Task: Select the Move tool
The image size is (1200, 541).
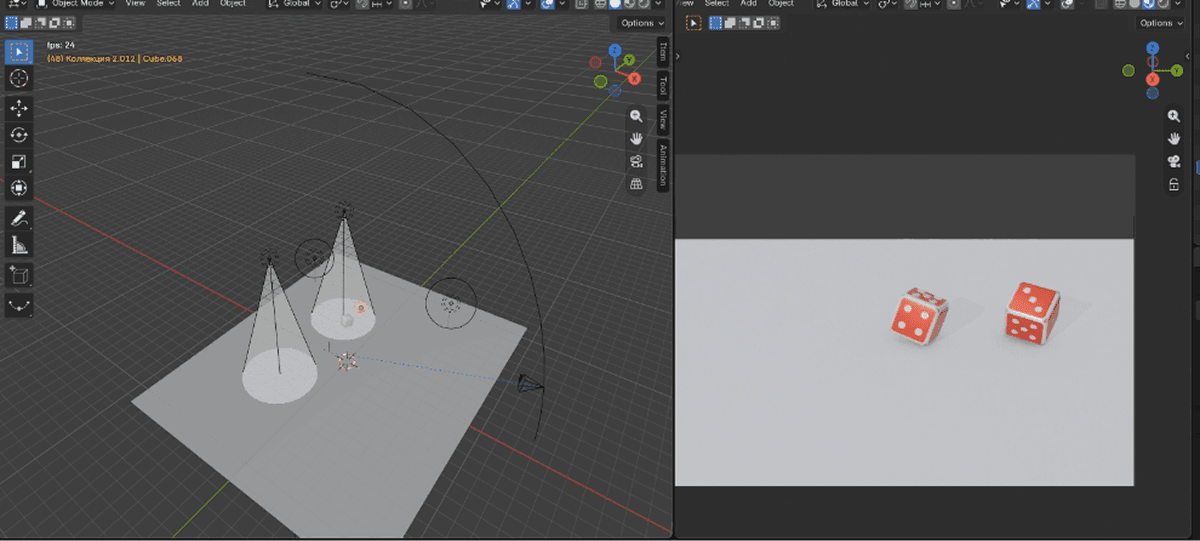Action: point(19,107)
